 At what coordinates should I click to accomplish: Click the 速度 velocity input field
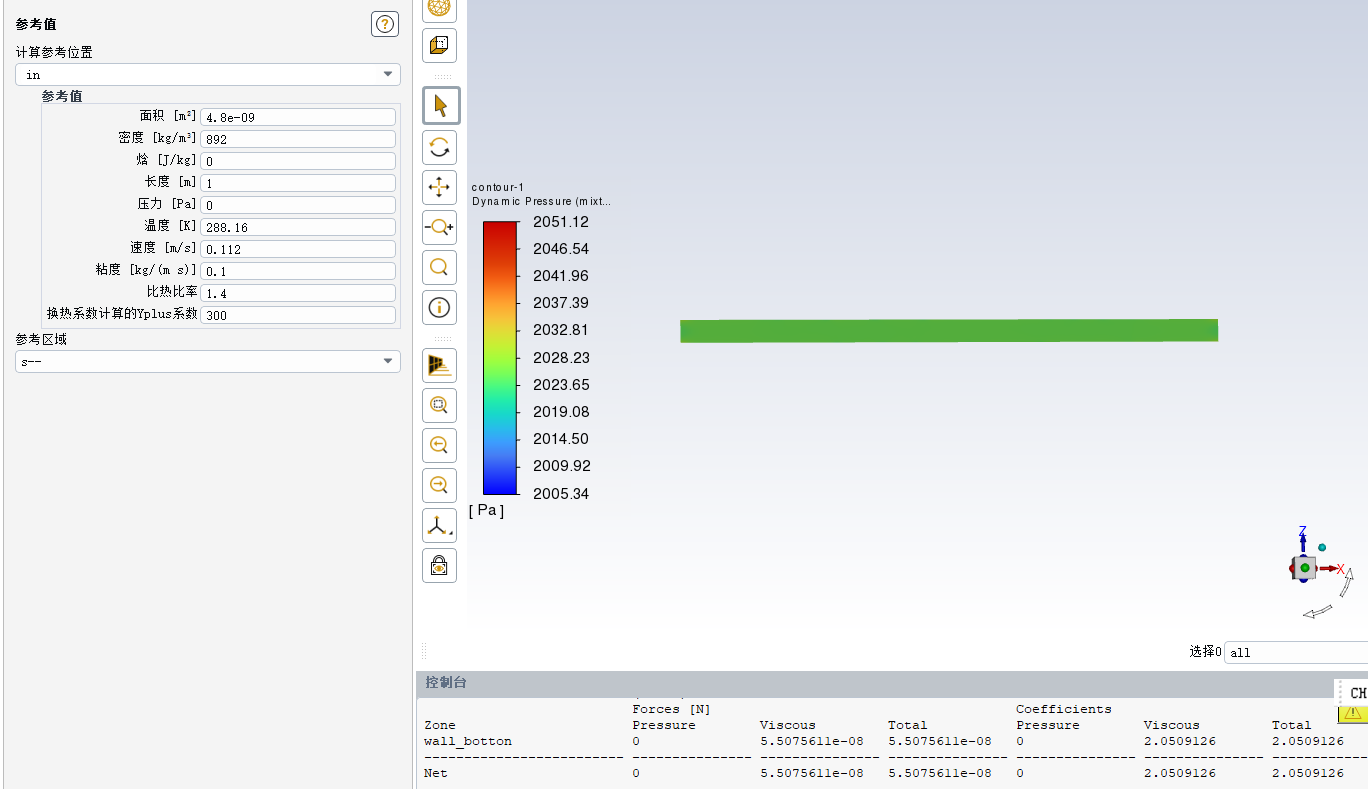point(298,249)
